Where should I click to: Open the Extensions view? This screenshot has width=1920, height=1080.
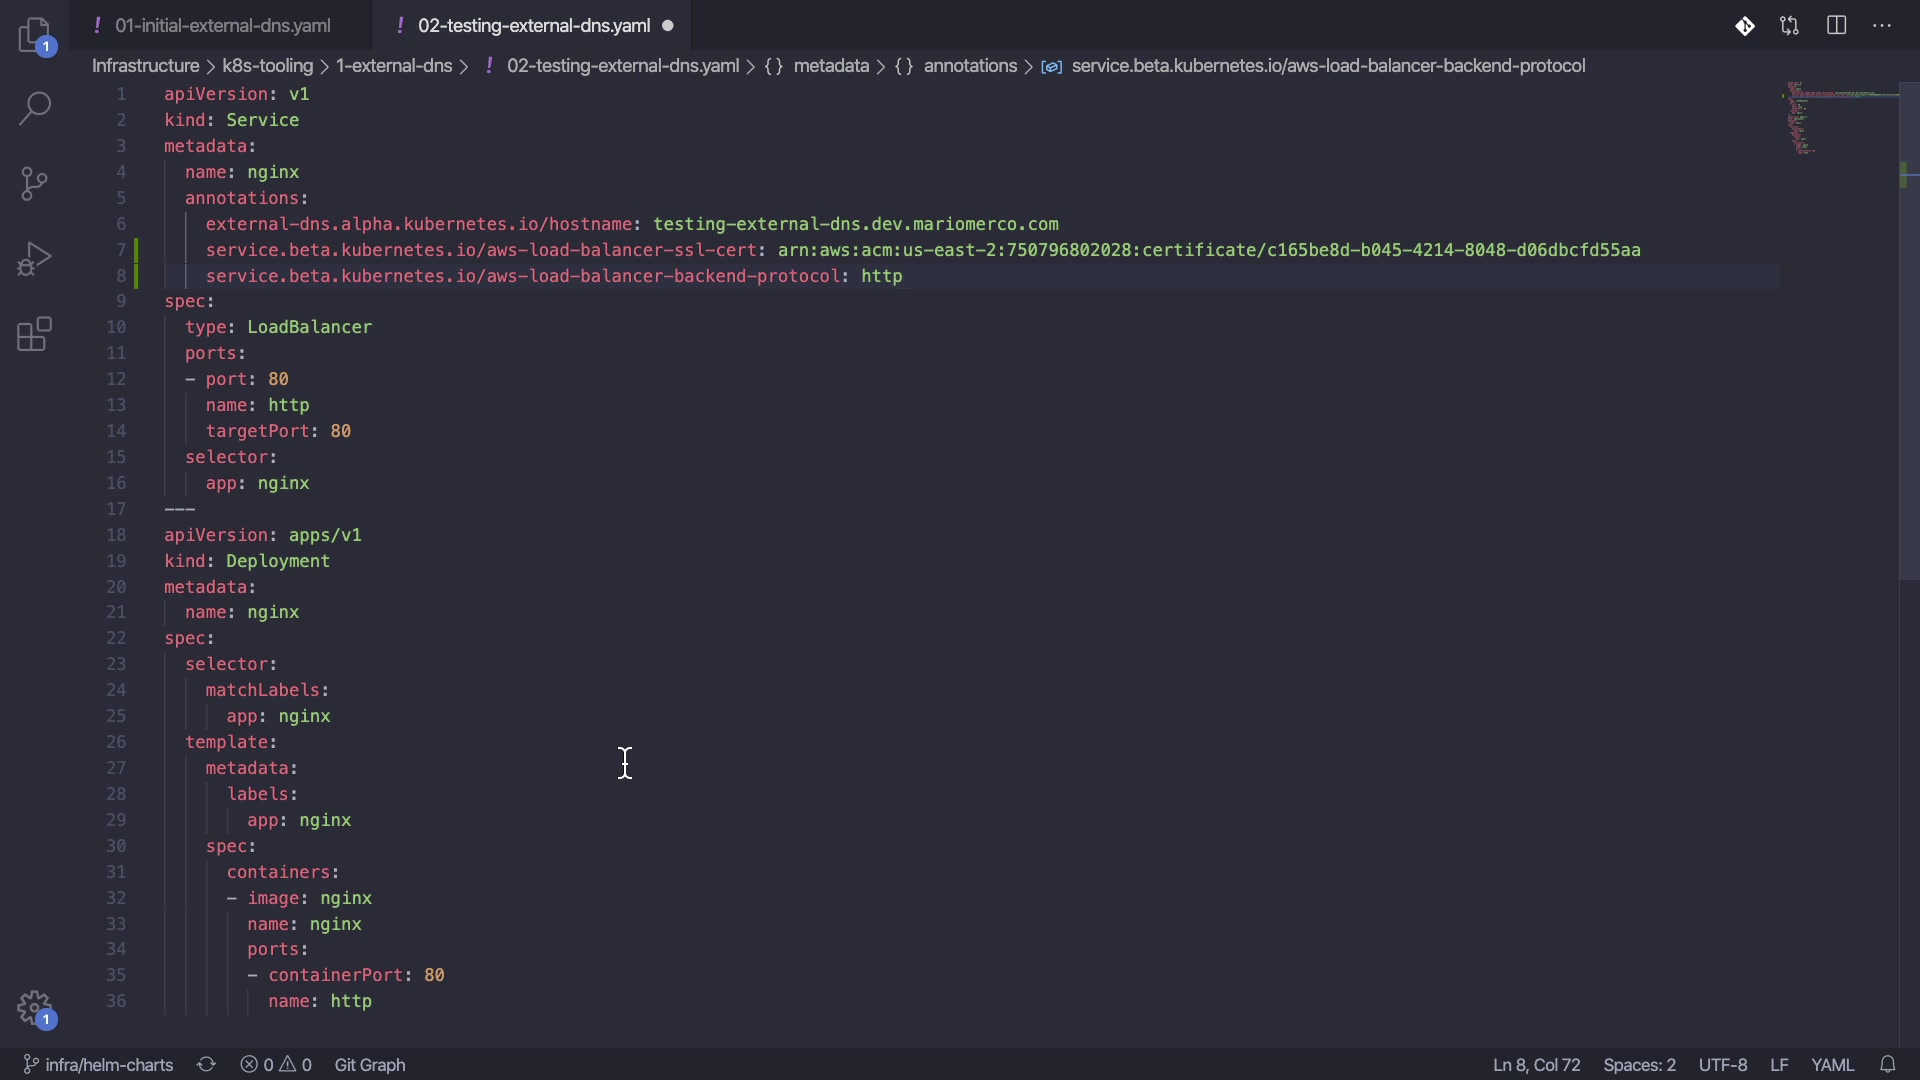[36, 335]
